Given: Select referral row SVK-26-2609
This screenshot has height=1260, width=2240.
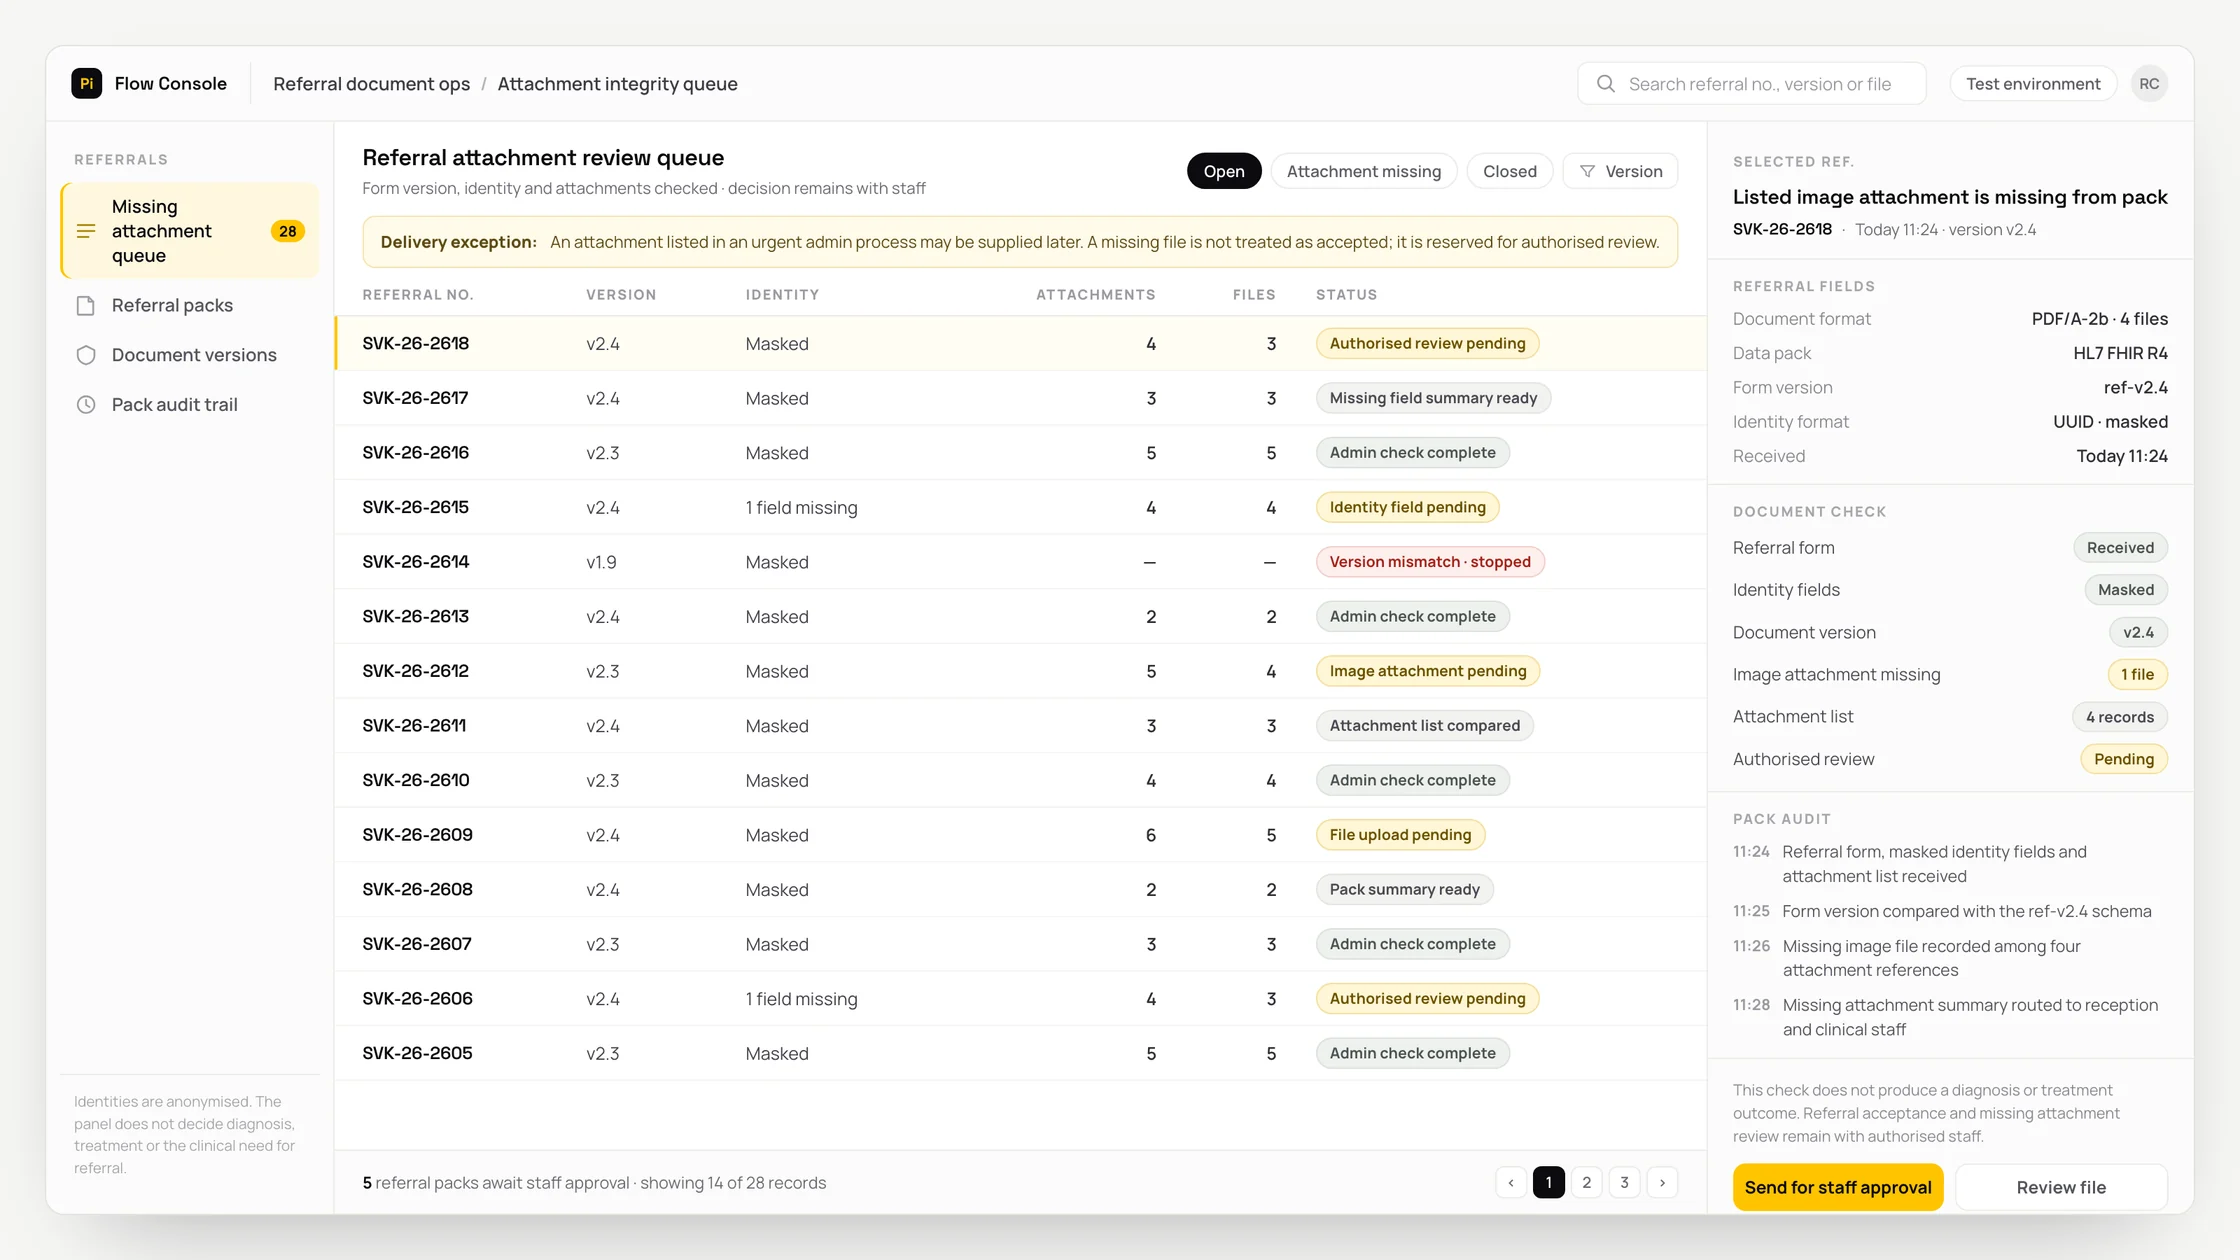Looking at the screenshot, I should click(x=1020, y=835).
